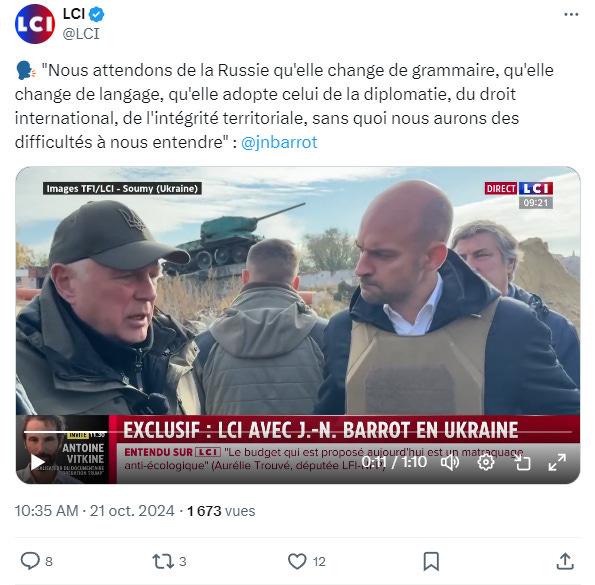Click the repost arrows icon
This screenshot has width=595, height=585.
(163, 561)
